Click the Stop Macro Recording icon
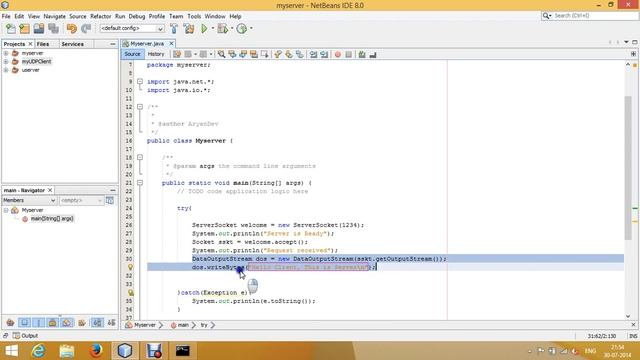Screen dimensions: 640x360 coord(349,54)
